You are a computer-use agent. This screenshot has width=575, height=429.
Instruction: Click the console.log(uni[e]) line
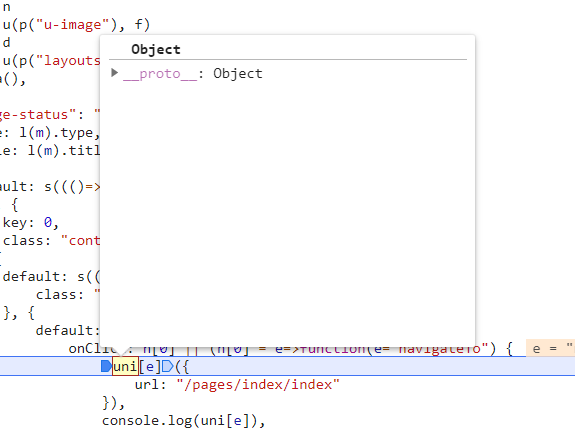[x=183, y=421]
